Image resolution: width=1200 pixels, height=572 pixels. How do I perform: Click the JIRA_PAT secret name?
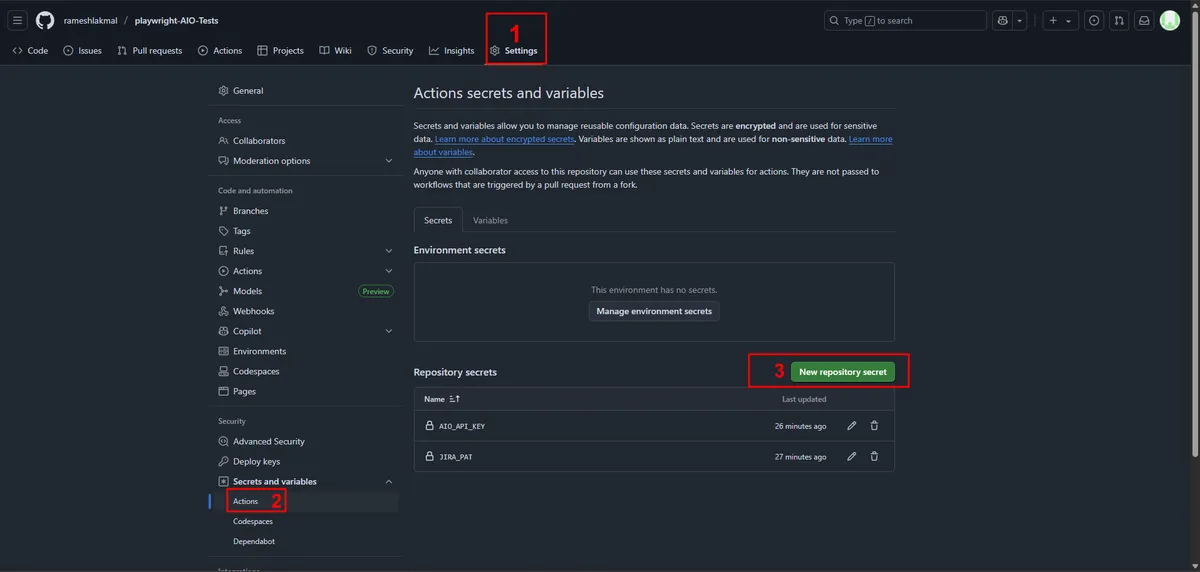point(455,456)
